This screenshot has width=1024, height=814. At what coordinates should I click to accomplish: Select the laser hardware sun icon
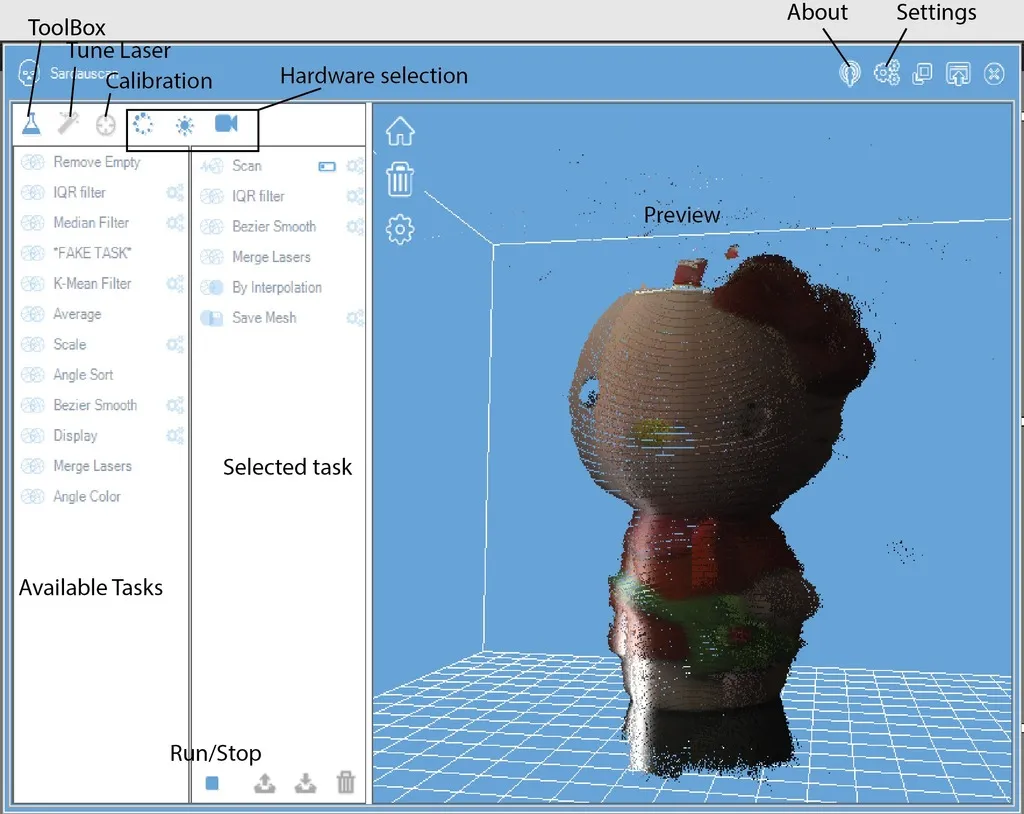coord(185,125)
